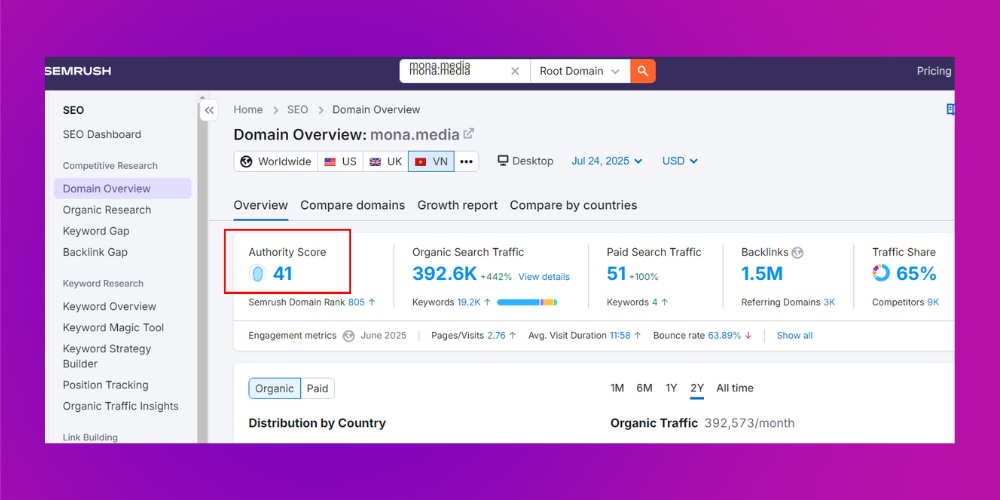
Task: Open SEO Dashboard in sidebar
Action: coord(102,135)
